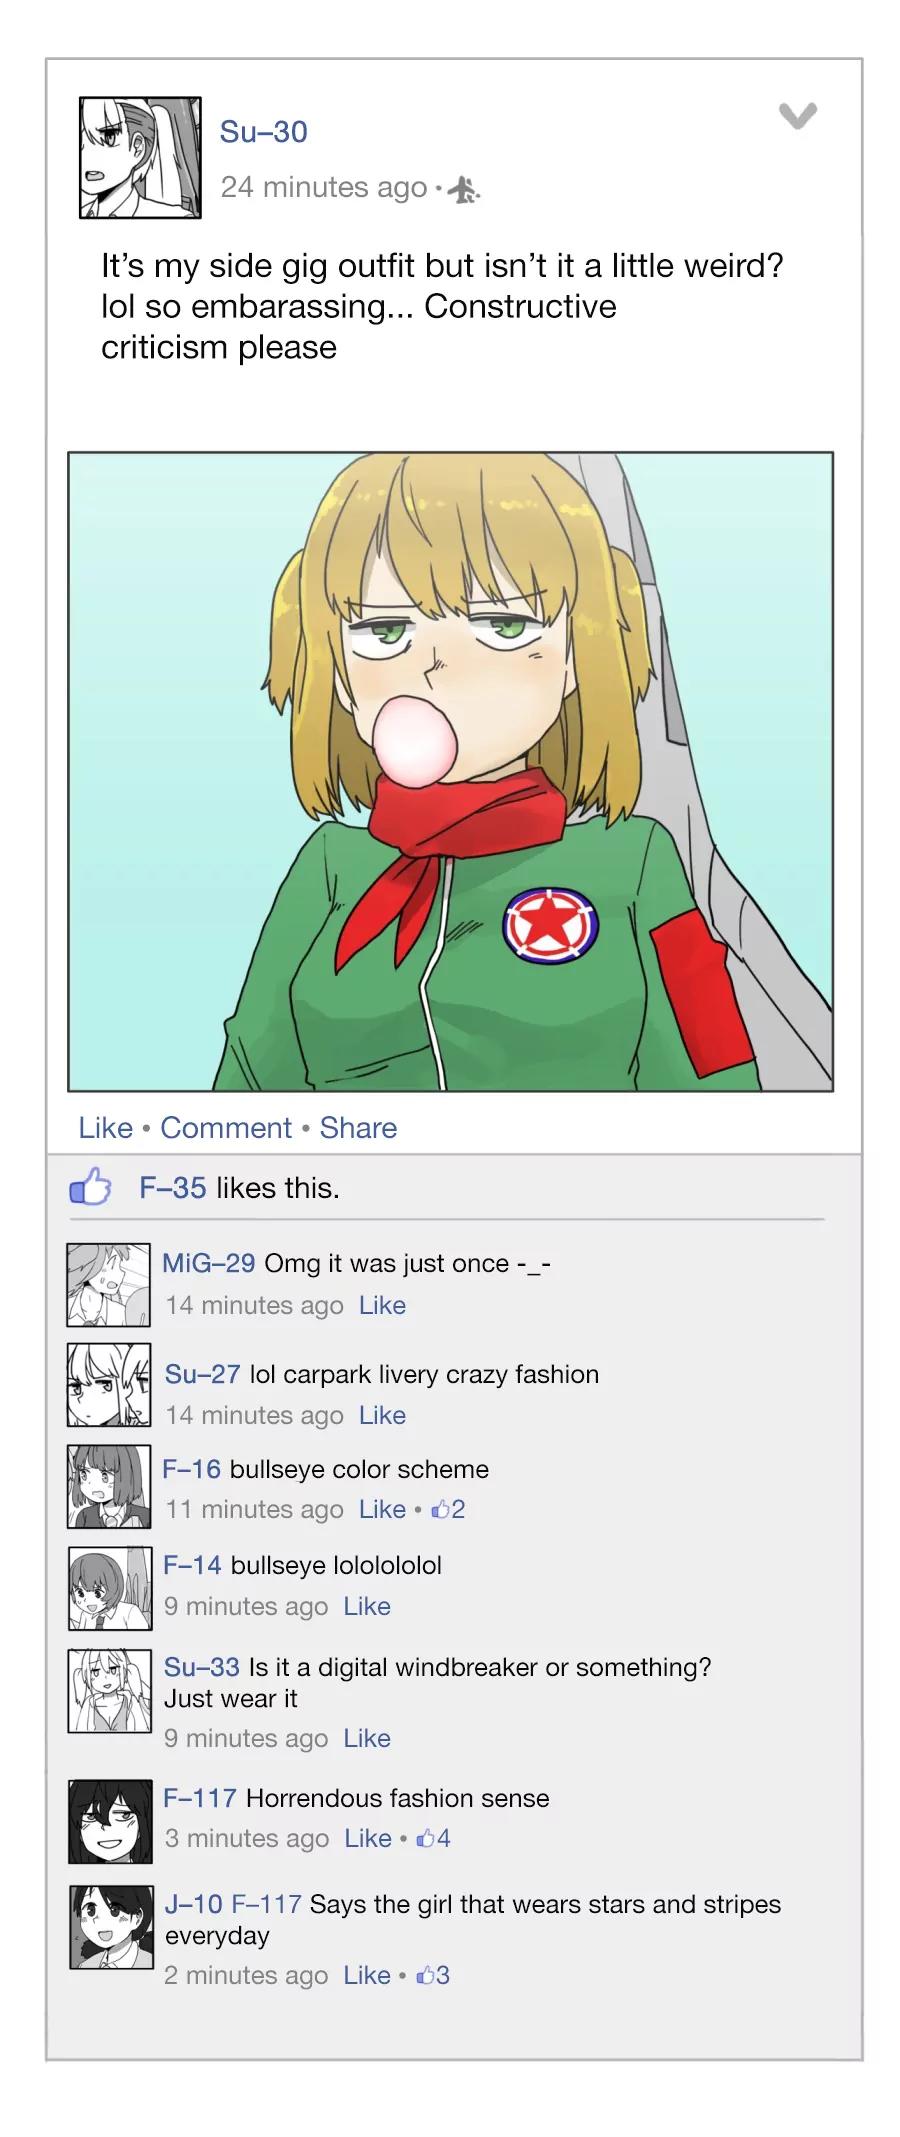Image resolution: width=900 pixels, height=2137 pixels.
Task: Click MiG-29's comment avatar
Action: [108, 1284]
